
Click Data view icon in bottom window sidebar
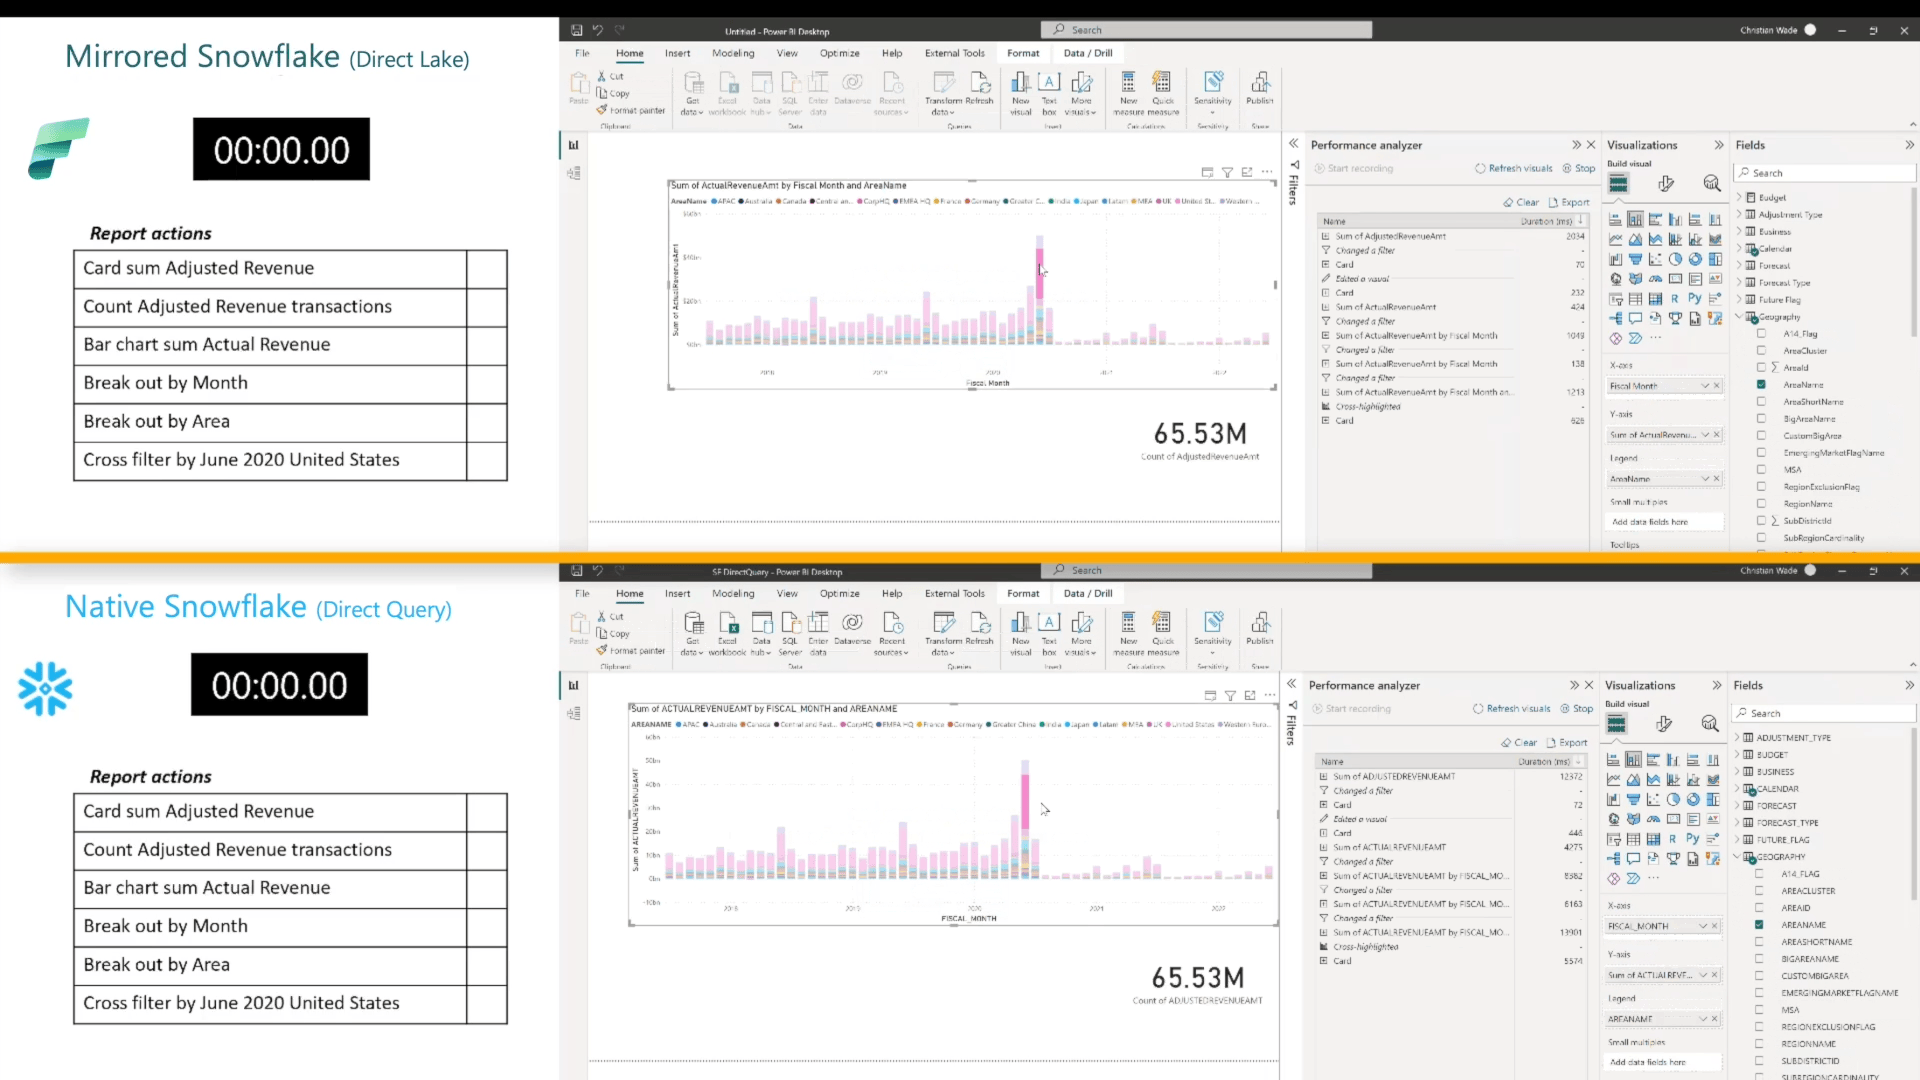[x=573, y=713]
